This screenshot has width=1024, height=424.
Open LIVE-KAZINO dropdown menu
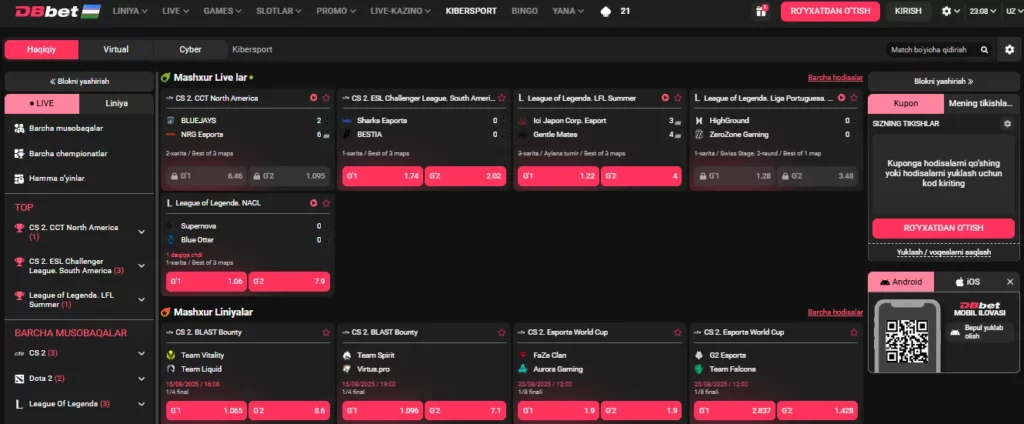(x=401, y=11)
